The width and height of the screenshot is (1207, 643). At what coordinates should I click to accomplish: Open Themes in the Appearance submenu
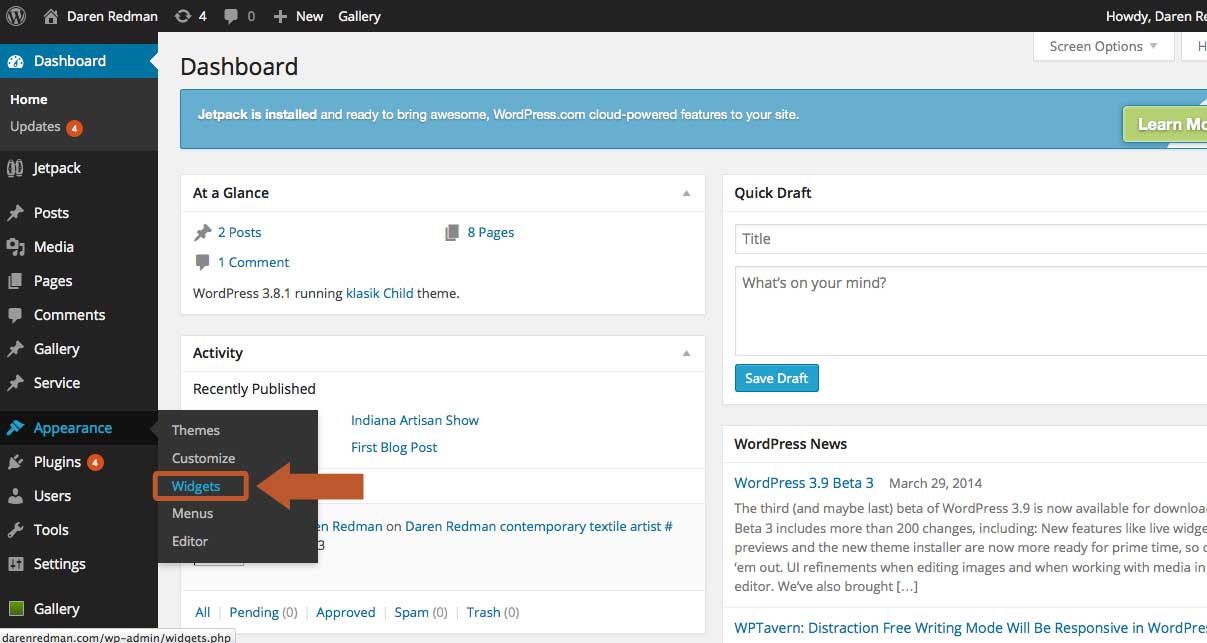point(196,430)
